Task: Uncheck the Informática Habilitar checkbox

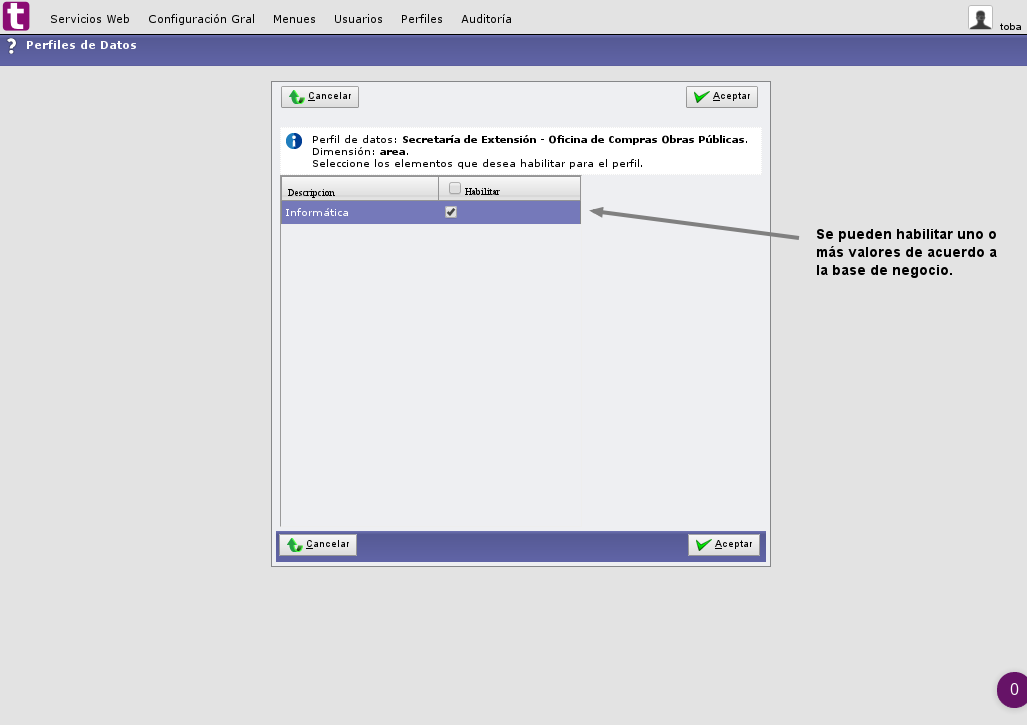Action: tap(451, 212)
